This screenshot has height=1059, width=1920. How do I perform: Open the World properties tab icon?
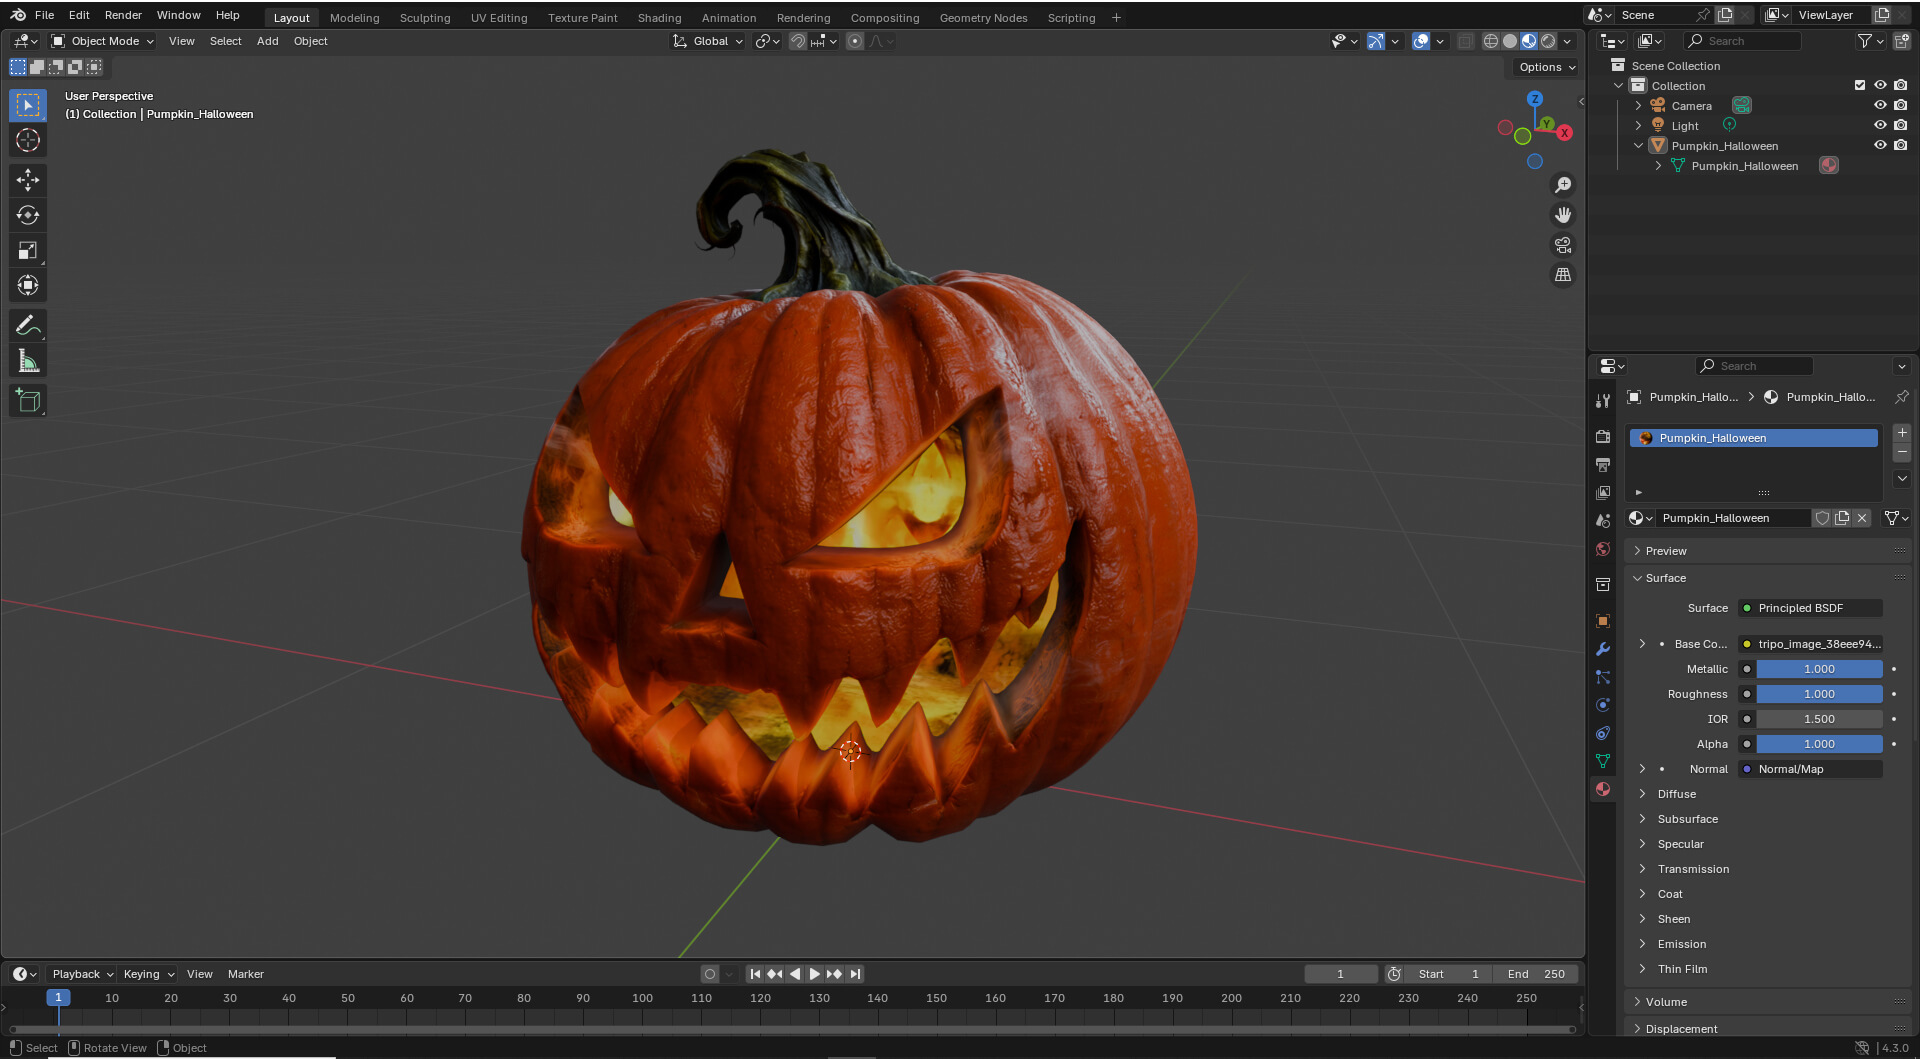coord(1603,549)
